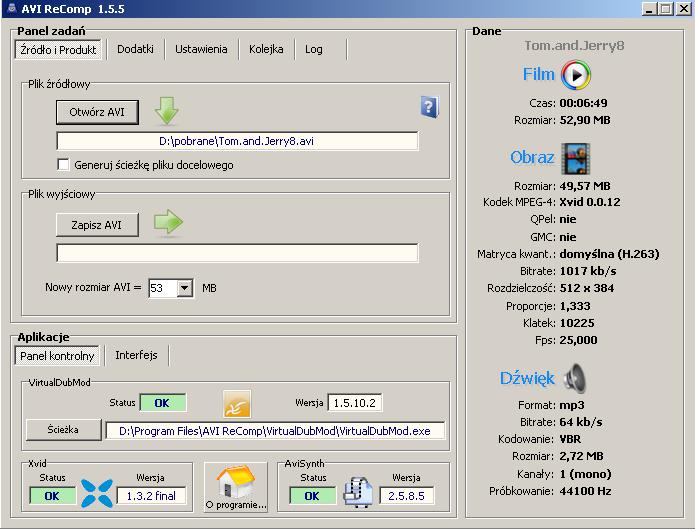The width and height of the screenshot is (695, 529).
Task: Click the frame count value 10225
Action: 577,323
